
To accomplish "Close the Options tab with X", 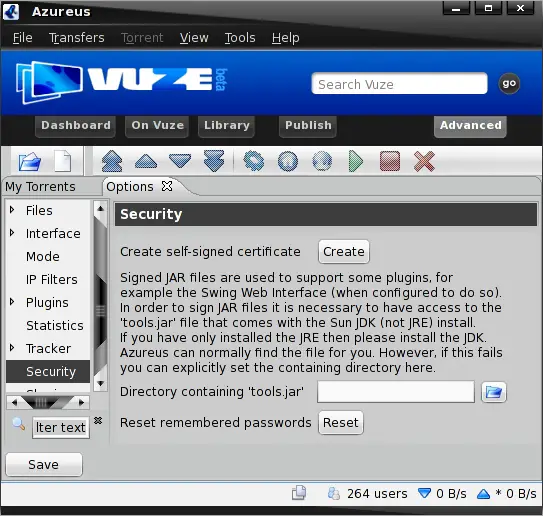I will click(167, 186).
